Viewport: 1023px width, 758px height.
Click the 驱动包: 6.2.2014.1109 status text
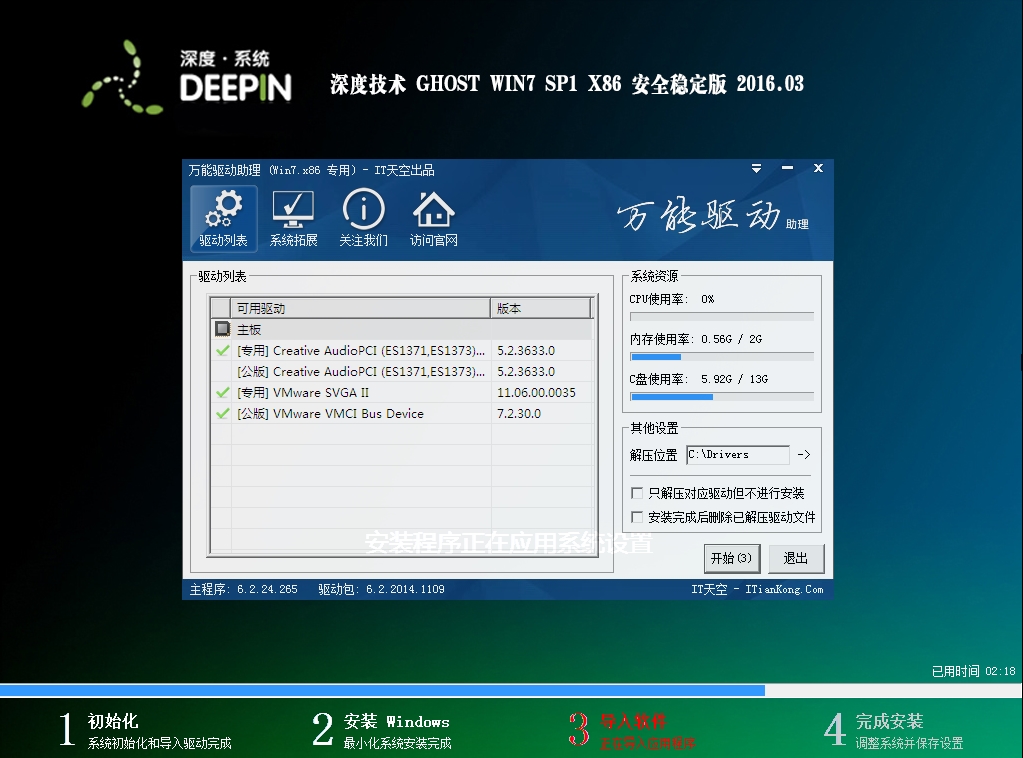pyautogui.click(x=381, y=589)
